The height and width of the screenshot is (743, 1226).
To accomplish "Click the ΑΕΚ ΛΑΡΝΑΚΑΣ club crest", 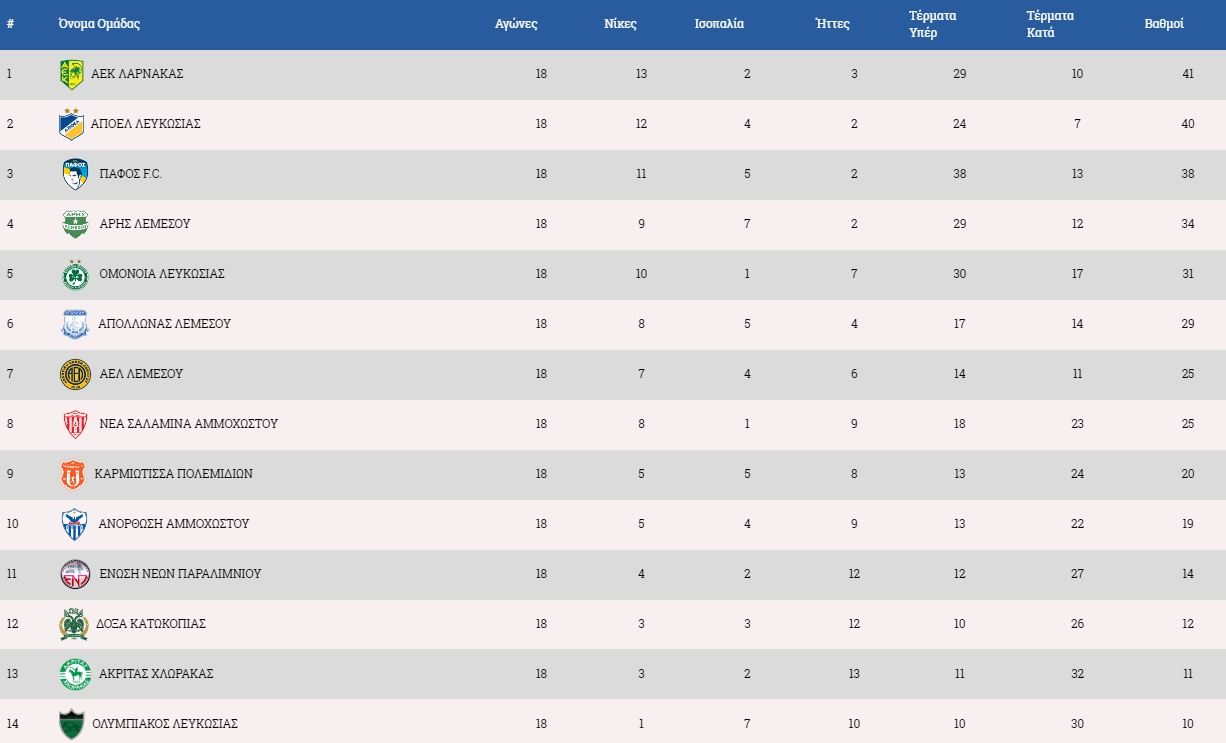I will [72, 74].
